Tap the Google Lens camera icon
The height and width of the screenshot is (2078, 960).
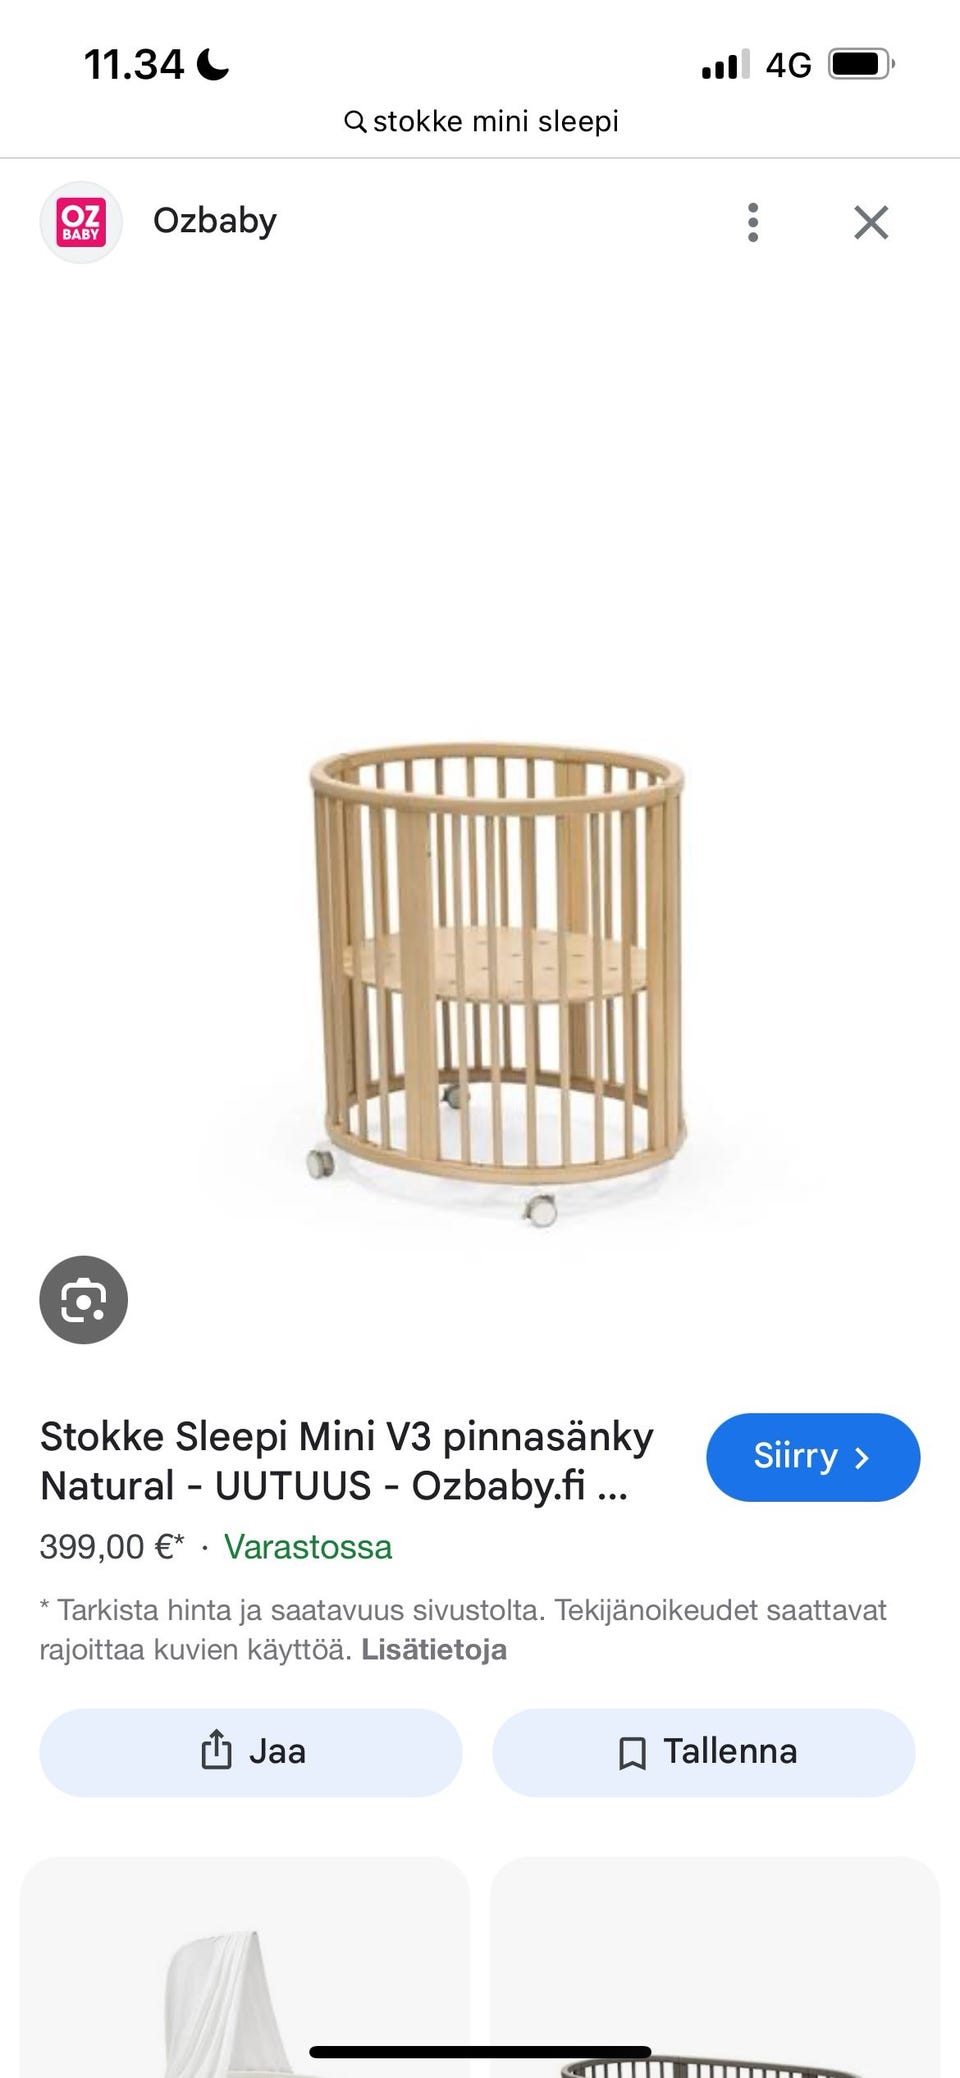click(x=83, y=1299)
